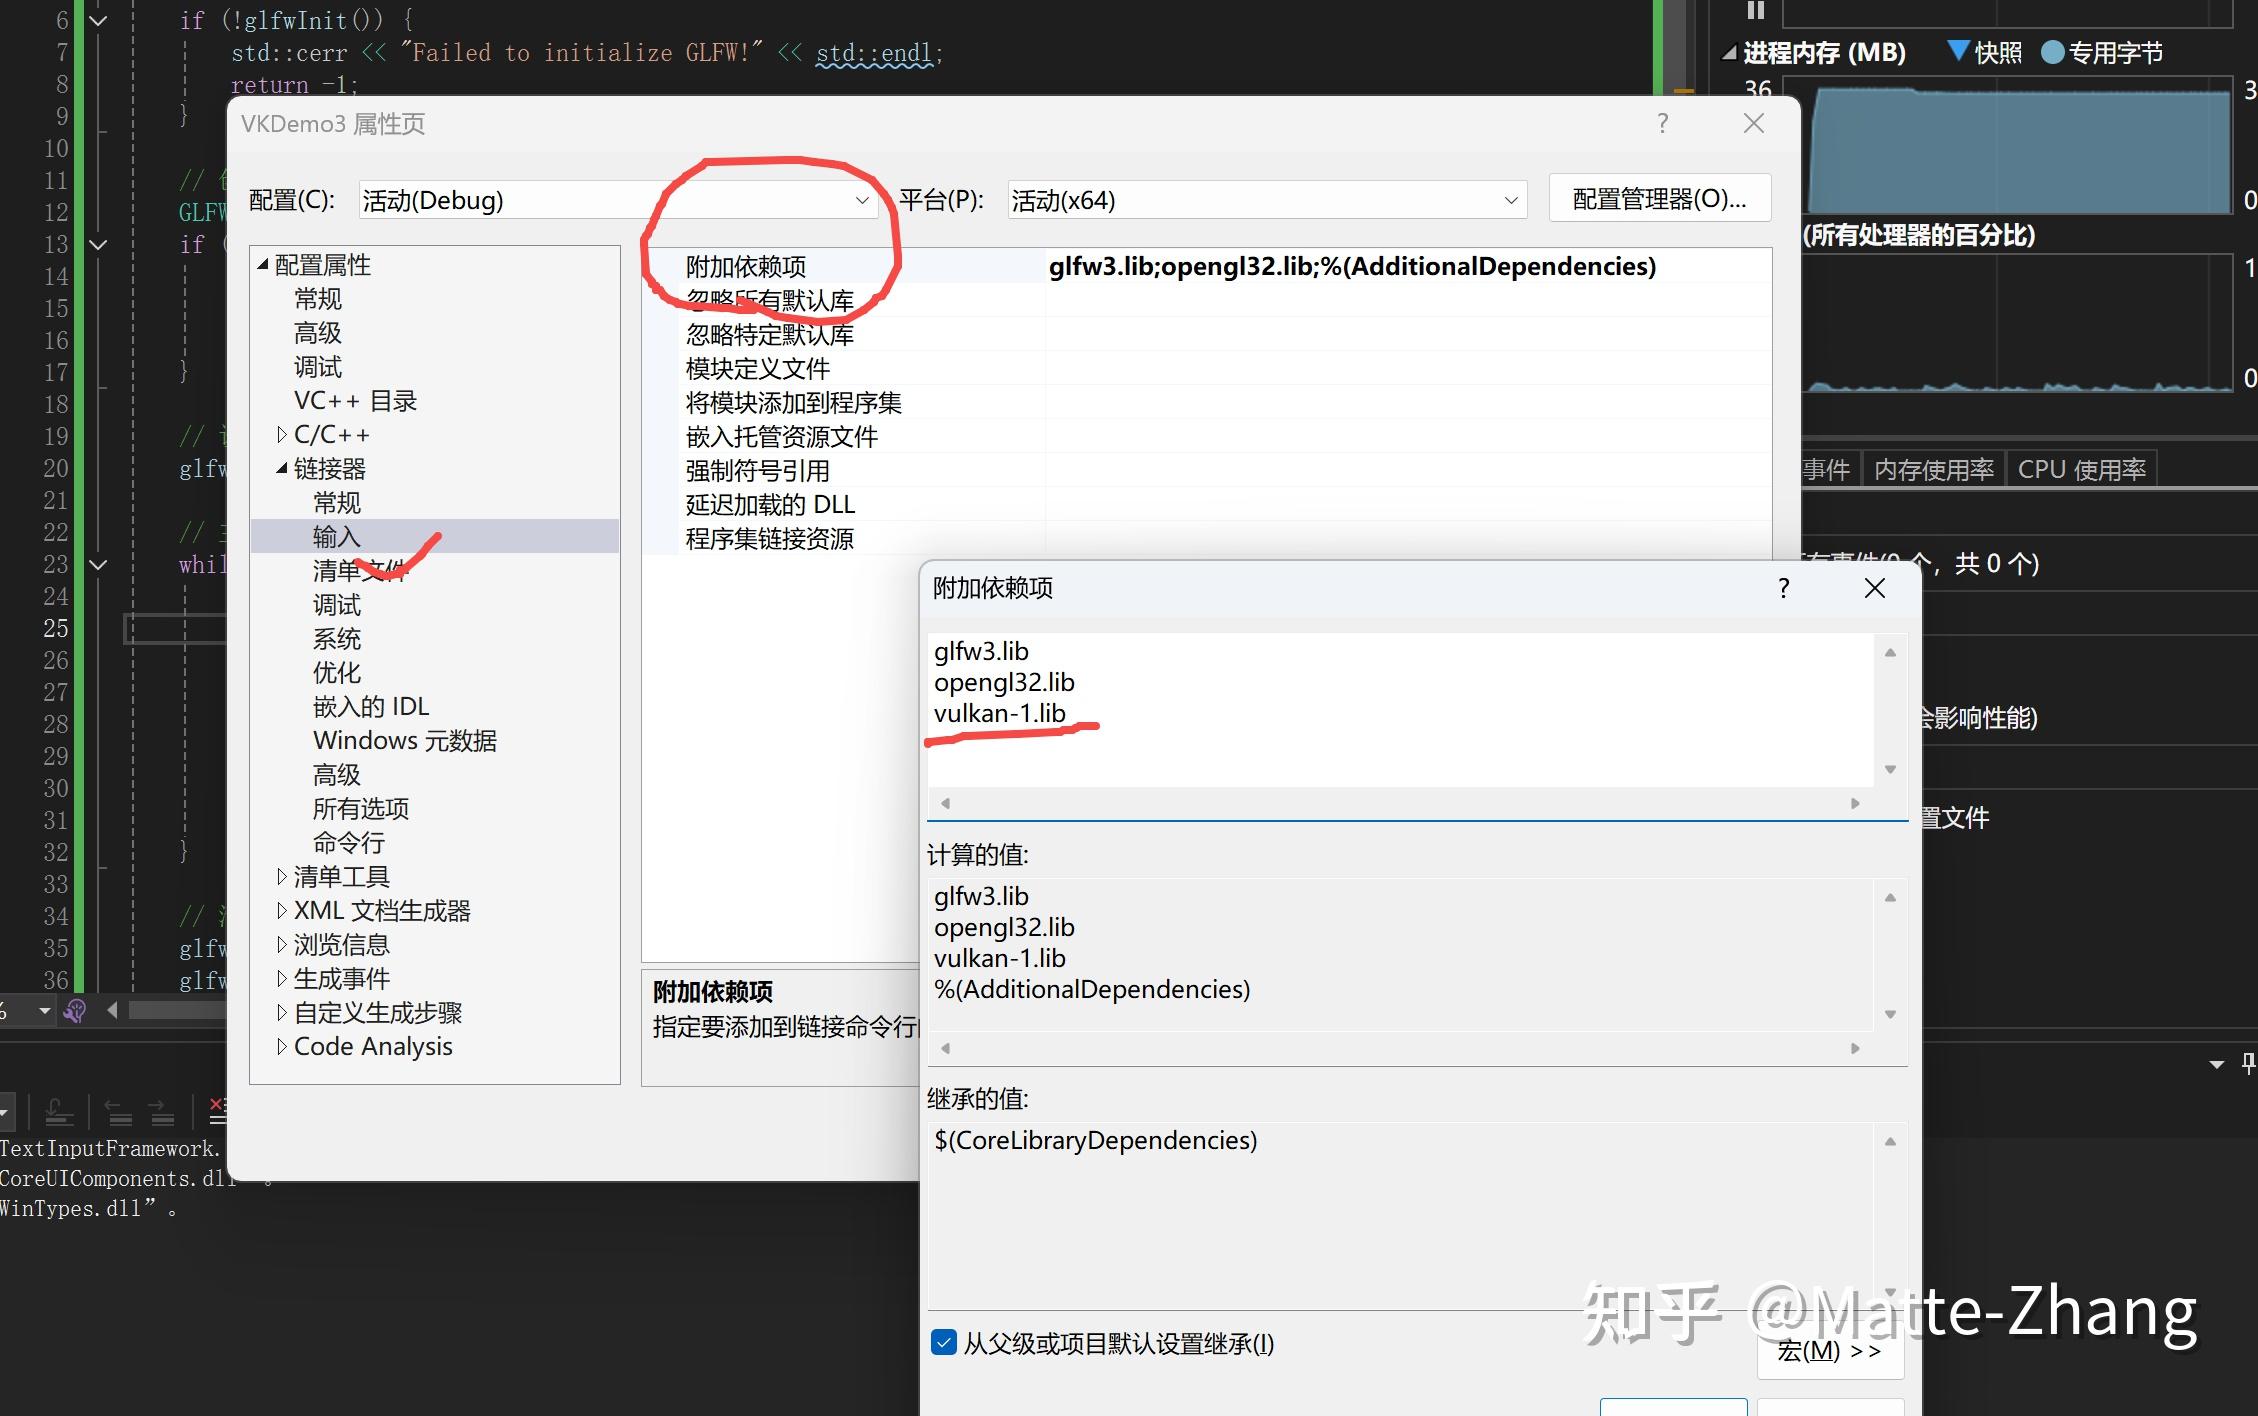Open the 平台 (活动 x64) dropdown

coord(1510,200)
